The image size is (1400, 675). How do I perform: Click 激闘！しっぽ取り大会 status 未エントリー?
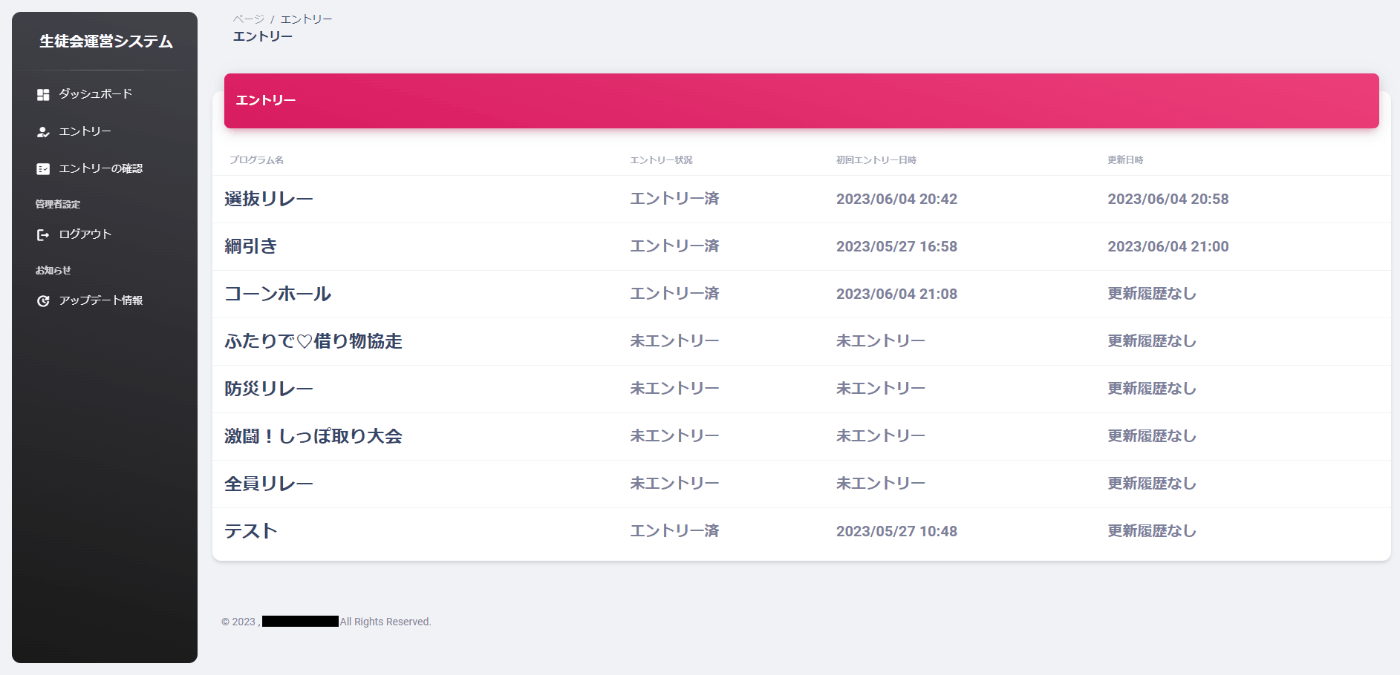click(675, 436)
